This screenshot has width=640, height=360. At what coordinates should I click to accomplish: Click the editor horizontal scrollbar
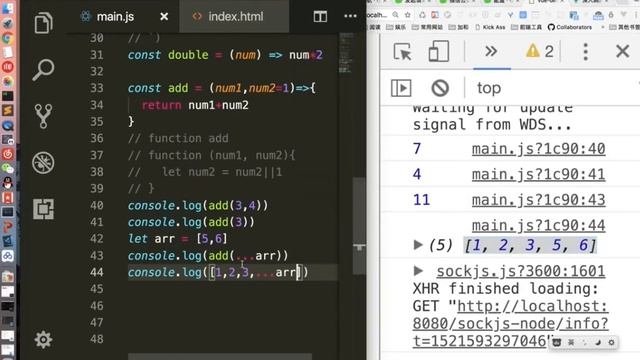point(220,357)
